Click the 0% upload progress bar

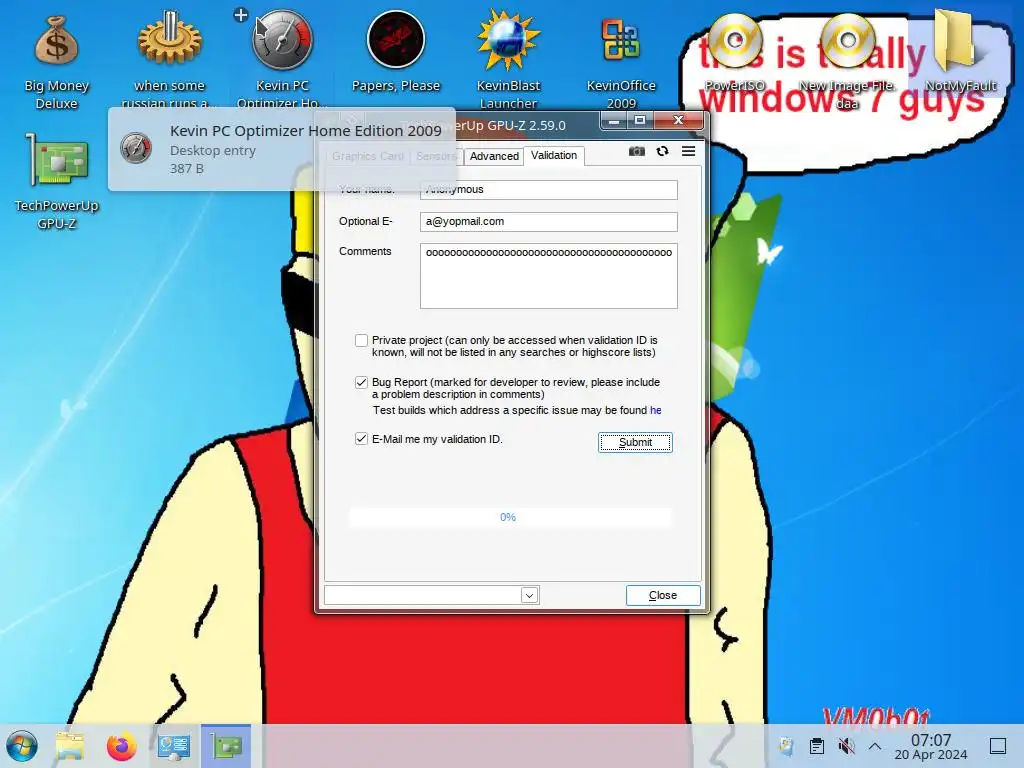pyautogui.click(x=510, y=517)
